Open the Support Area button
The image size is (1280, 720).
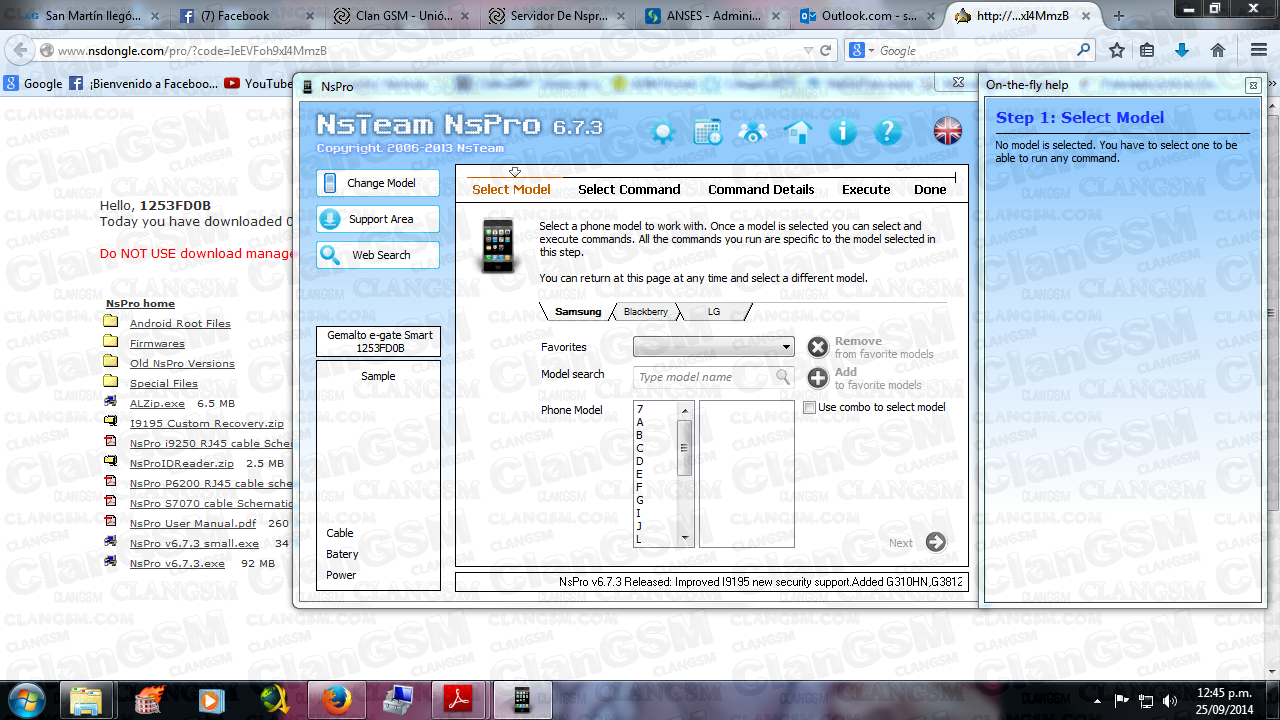point(378,219)
